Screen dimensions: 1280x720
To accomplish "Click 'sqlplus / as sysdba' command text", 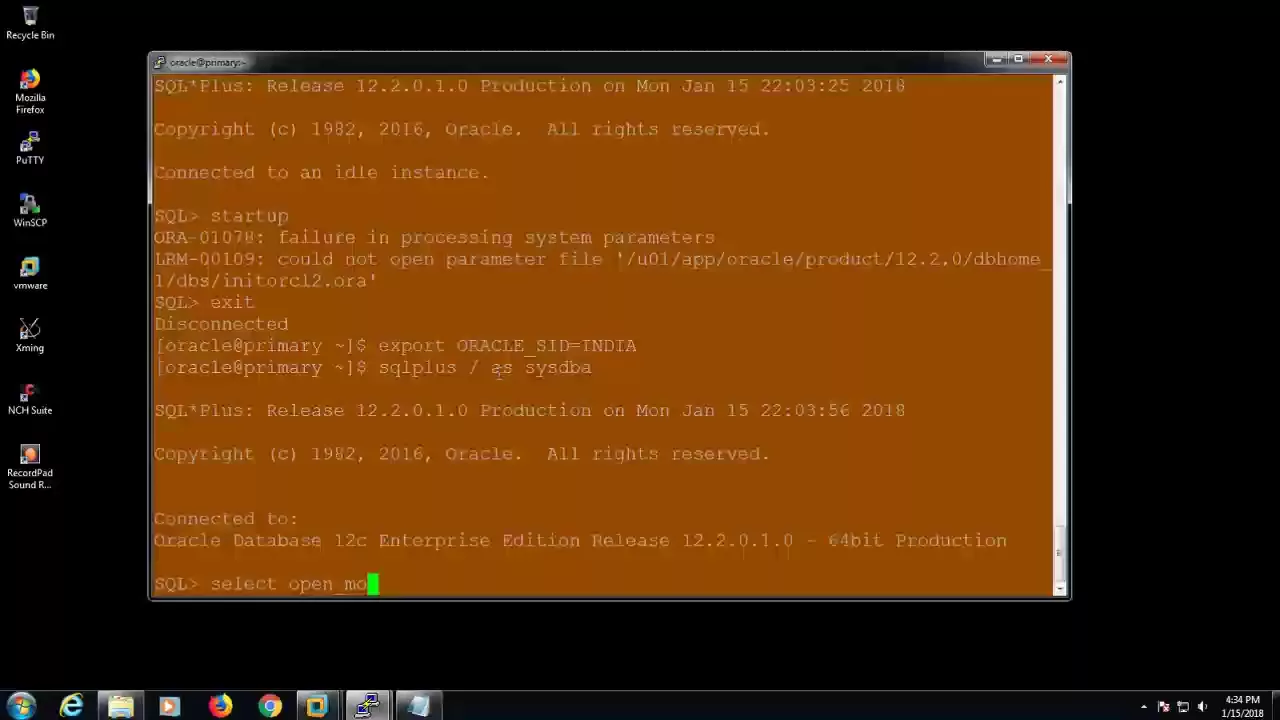I will pyautogui.click(x=485, y=368).
